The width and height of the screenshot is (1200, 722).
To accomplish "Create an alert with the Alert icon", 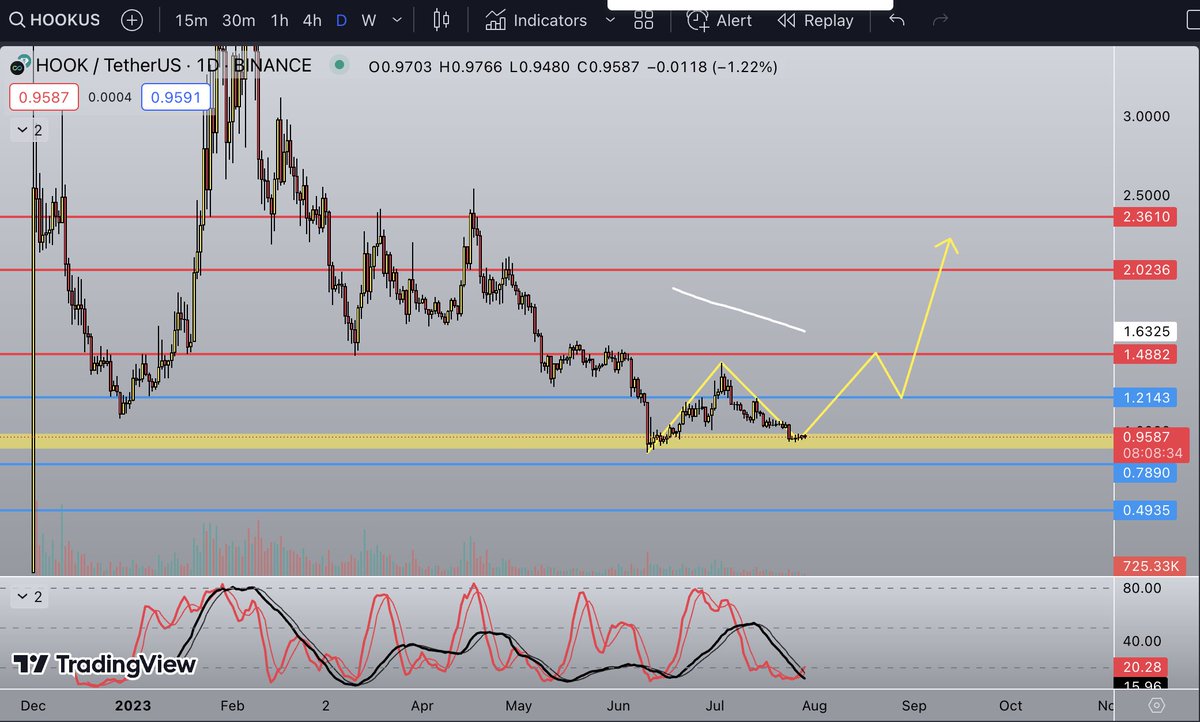I will click(x=719, y=20).
